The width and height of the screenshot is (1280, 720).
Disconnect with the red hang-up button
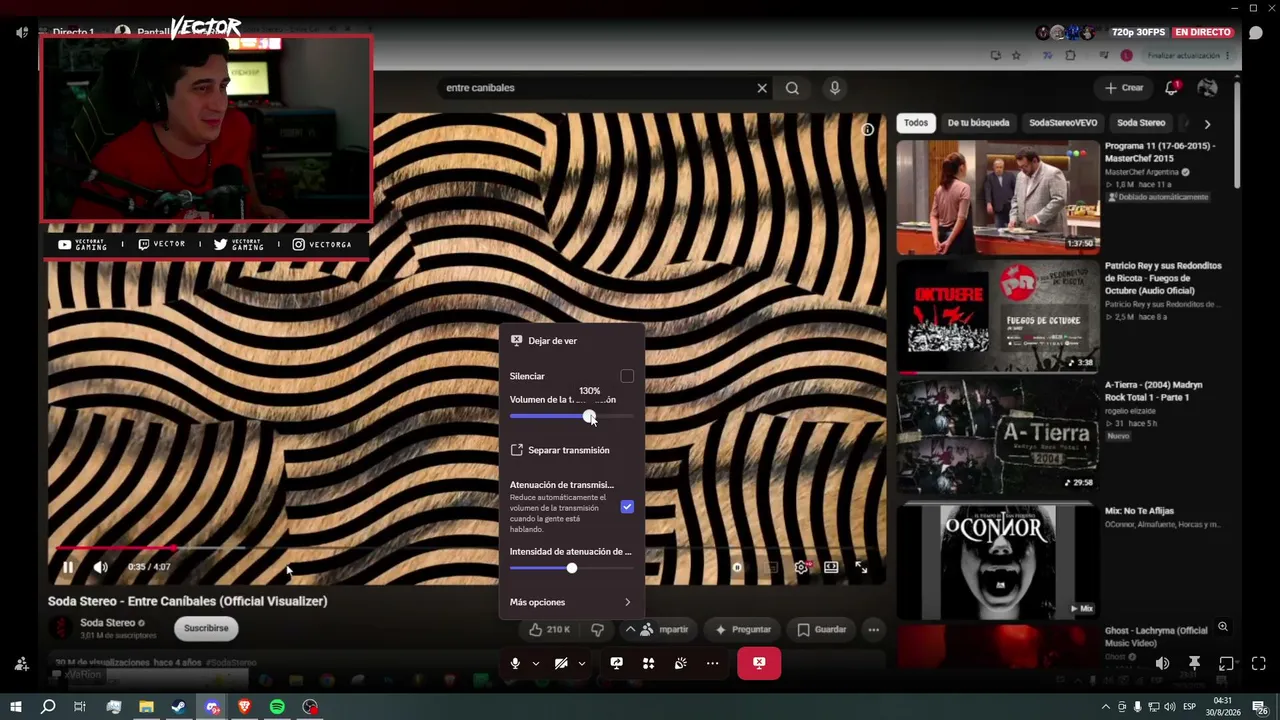click(759, 663)
